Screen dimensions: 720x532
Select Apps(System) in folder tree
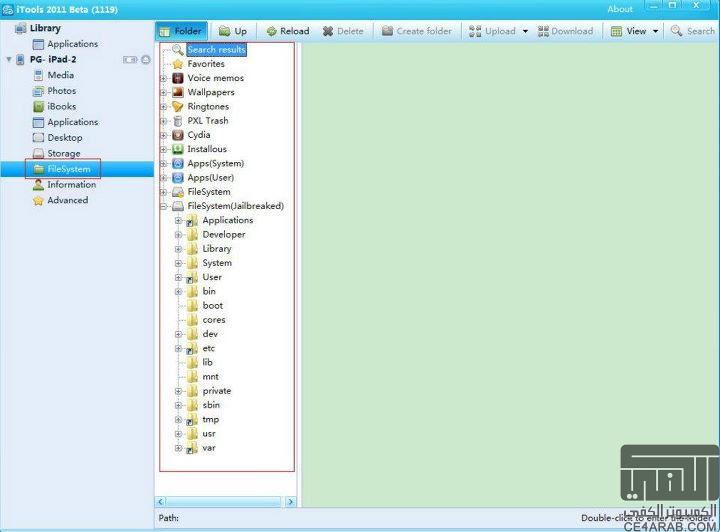coord(215,163)
